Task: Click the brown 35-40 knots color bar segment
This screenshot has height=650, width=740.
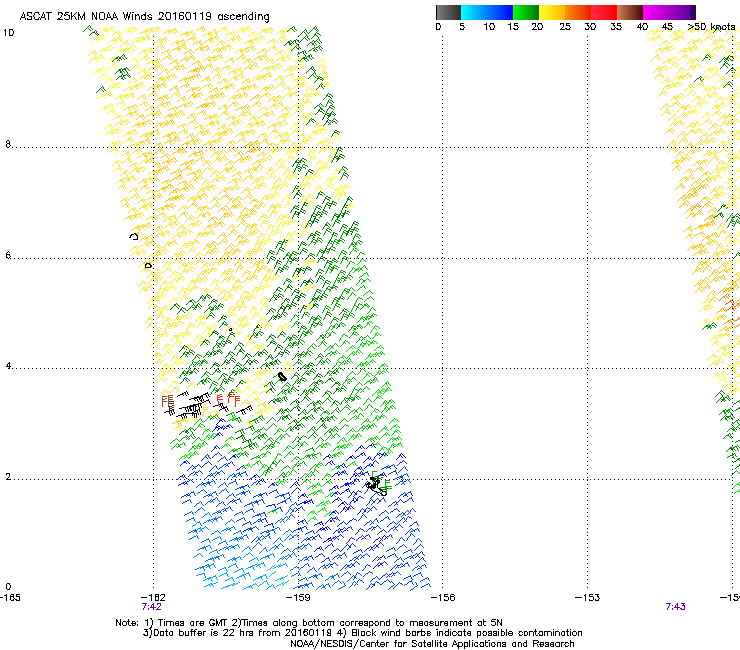Action: click(630, 12)
